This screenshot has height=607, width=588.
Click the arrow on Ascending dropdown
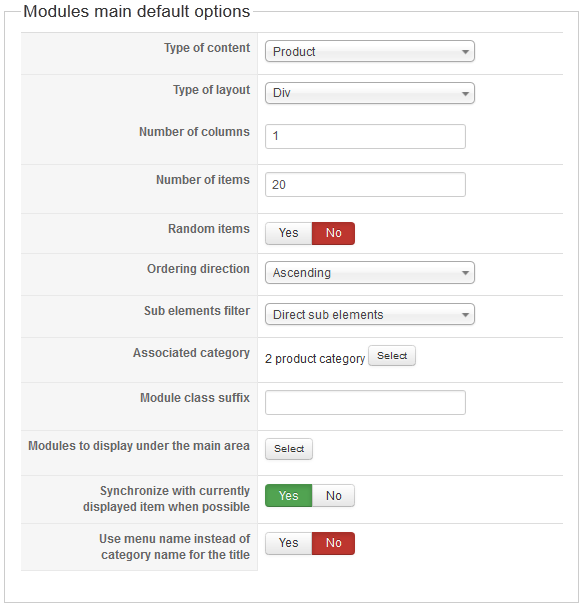tap(465, 273)
